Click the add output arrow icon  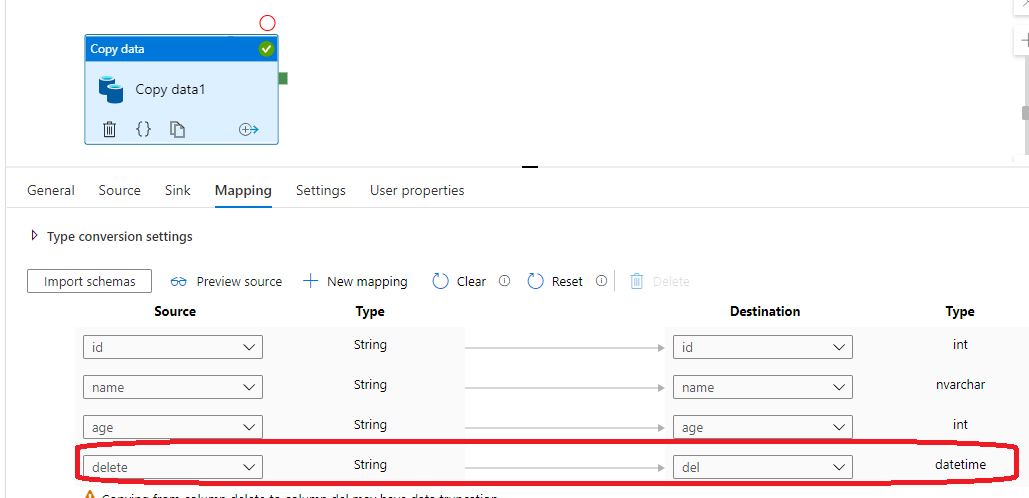coord(248,130)
